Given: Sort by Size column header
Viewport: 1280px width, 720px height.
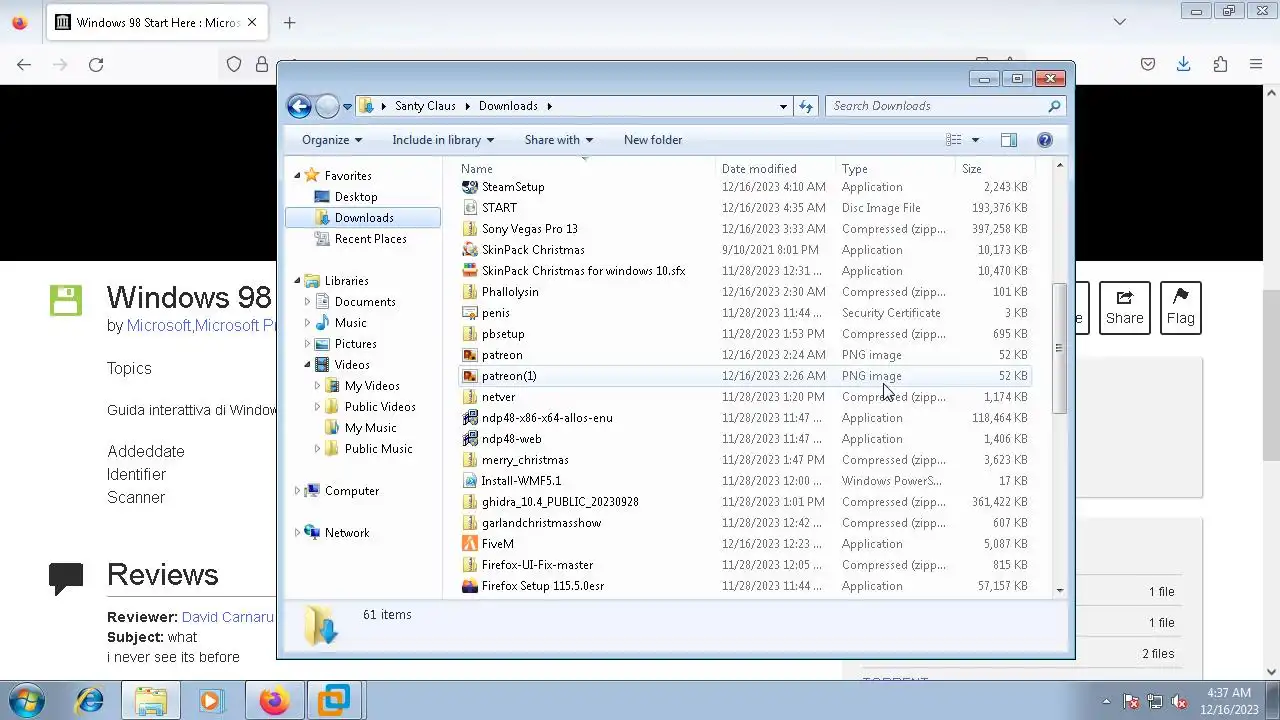Looking at the screenshot, I should click(993, 169).
